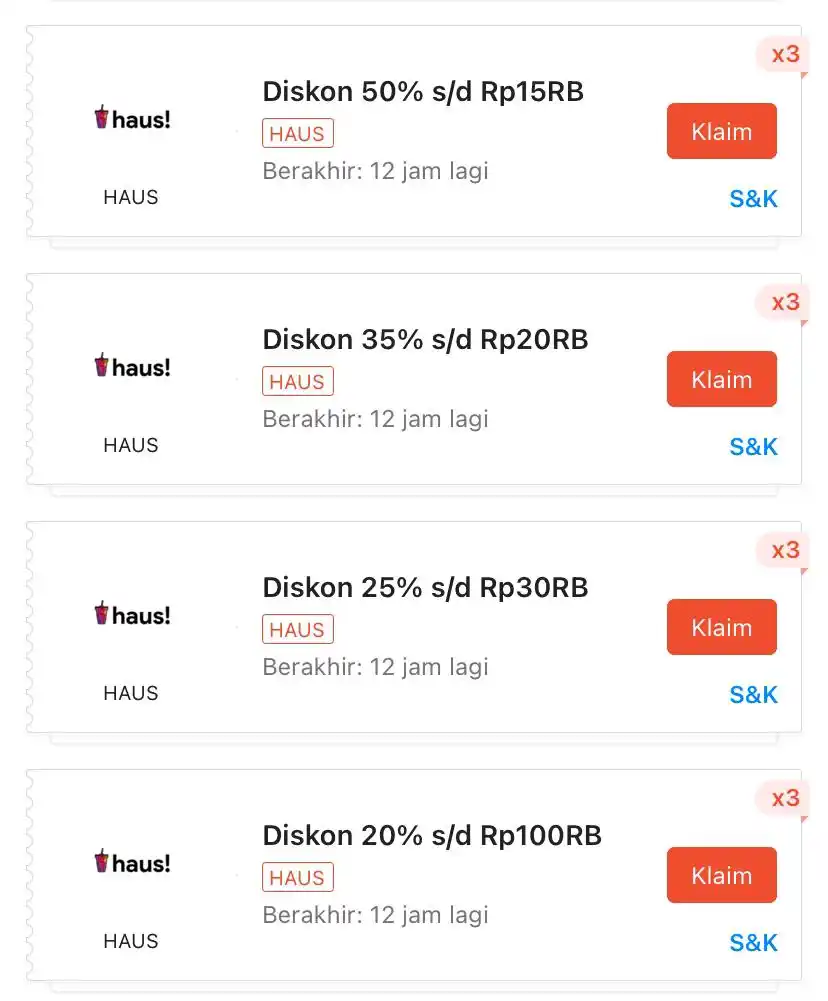Screen dimensions: 828x1001
Task: Open S&K for 20% discount voucher
Action: (753, 942)
